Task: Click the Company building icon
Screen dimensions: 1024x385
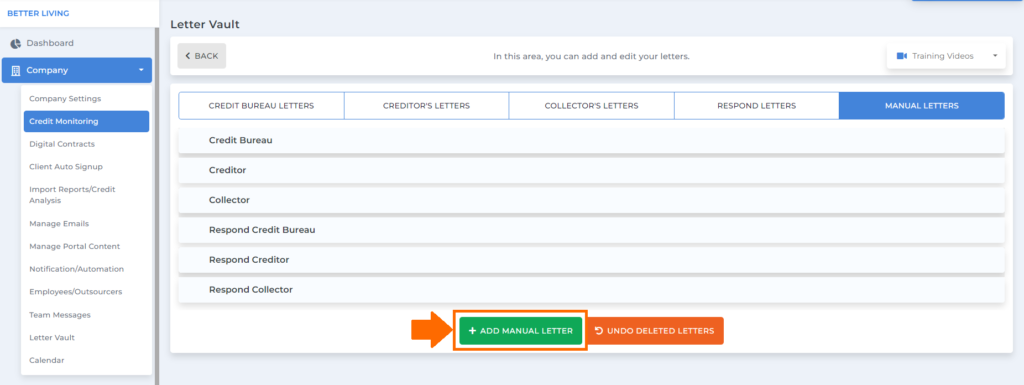Action: (16, 70)
